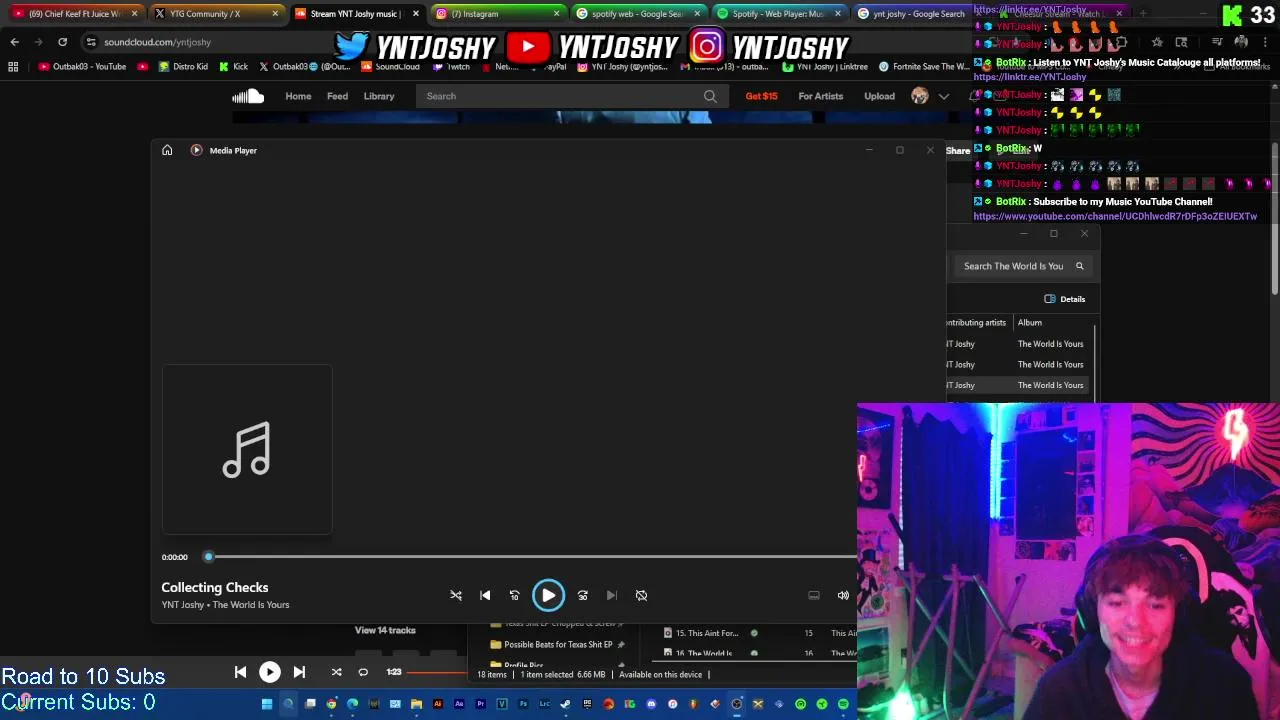Open SoundCloud logo home link

click(248, 96)
